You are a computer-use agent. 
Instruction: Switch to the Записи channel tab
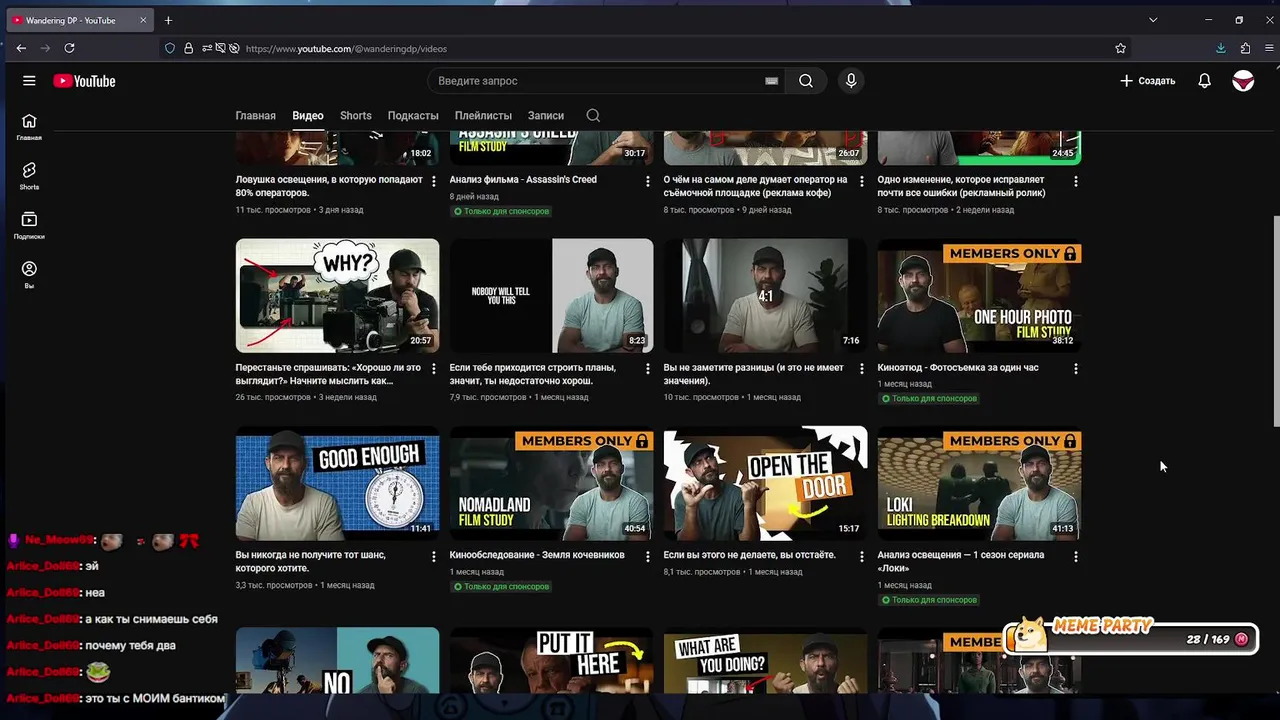pyautogui.click(x=546, y=116)
